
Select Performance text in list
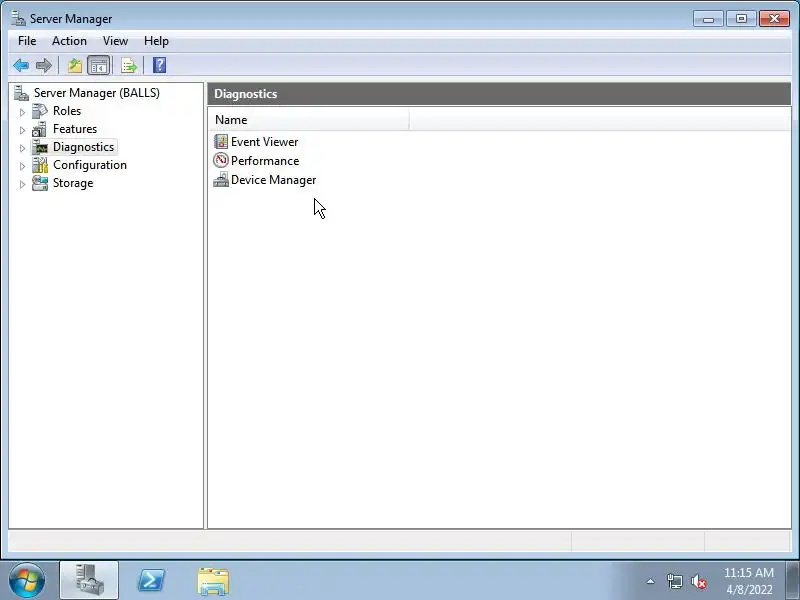coord(265,161)
